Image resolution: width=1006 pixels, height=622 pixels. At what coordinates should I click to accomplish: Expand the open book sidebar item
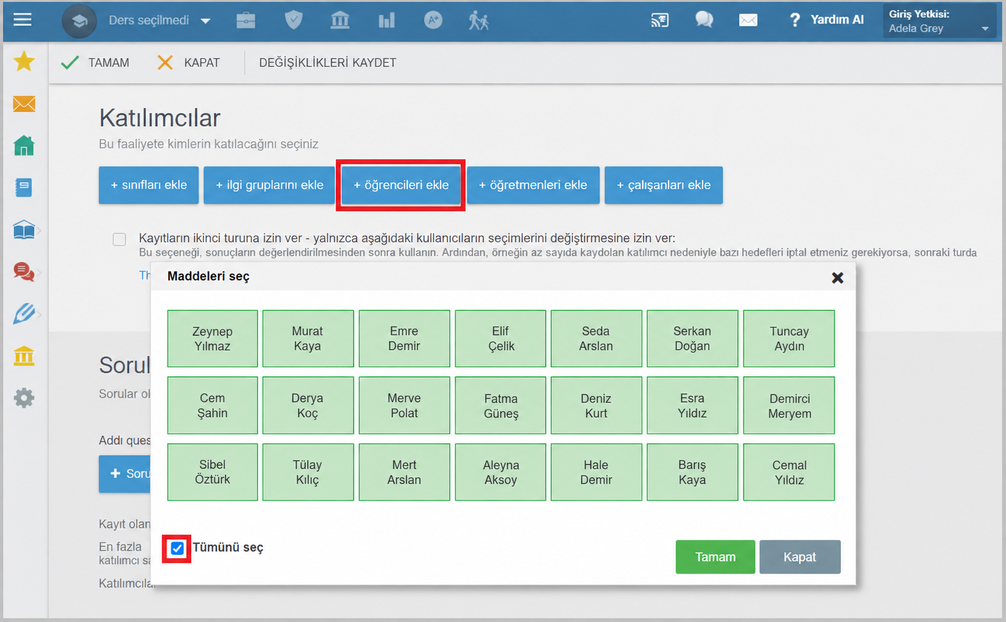pyautogui.click(x=24, y=230)
